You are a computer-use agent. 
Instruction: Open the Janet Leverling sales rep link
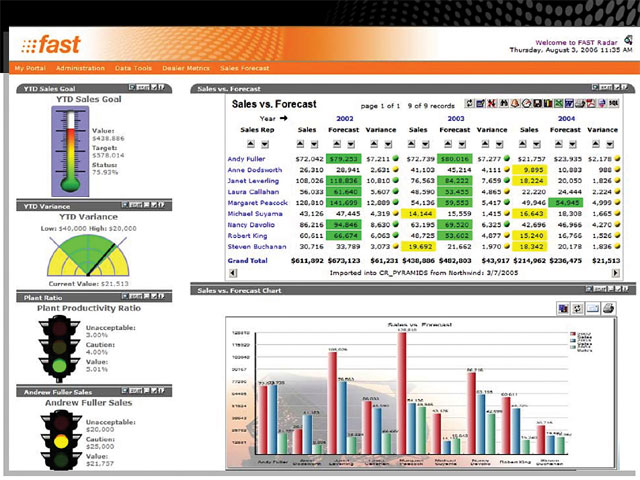tap(253, 181)
